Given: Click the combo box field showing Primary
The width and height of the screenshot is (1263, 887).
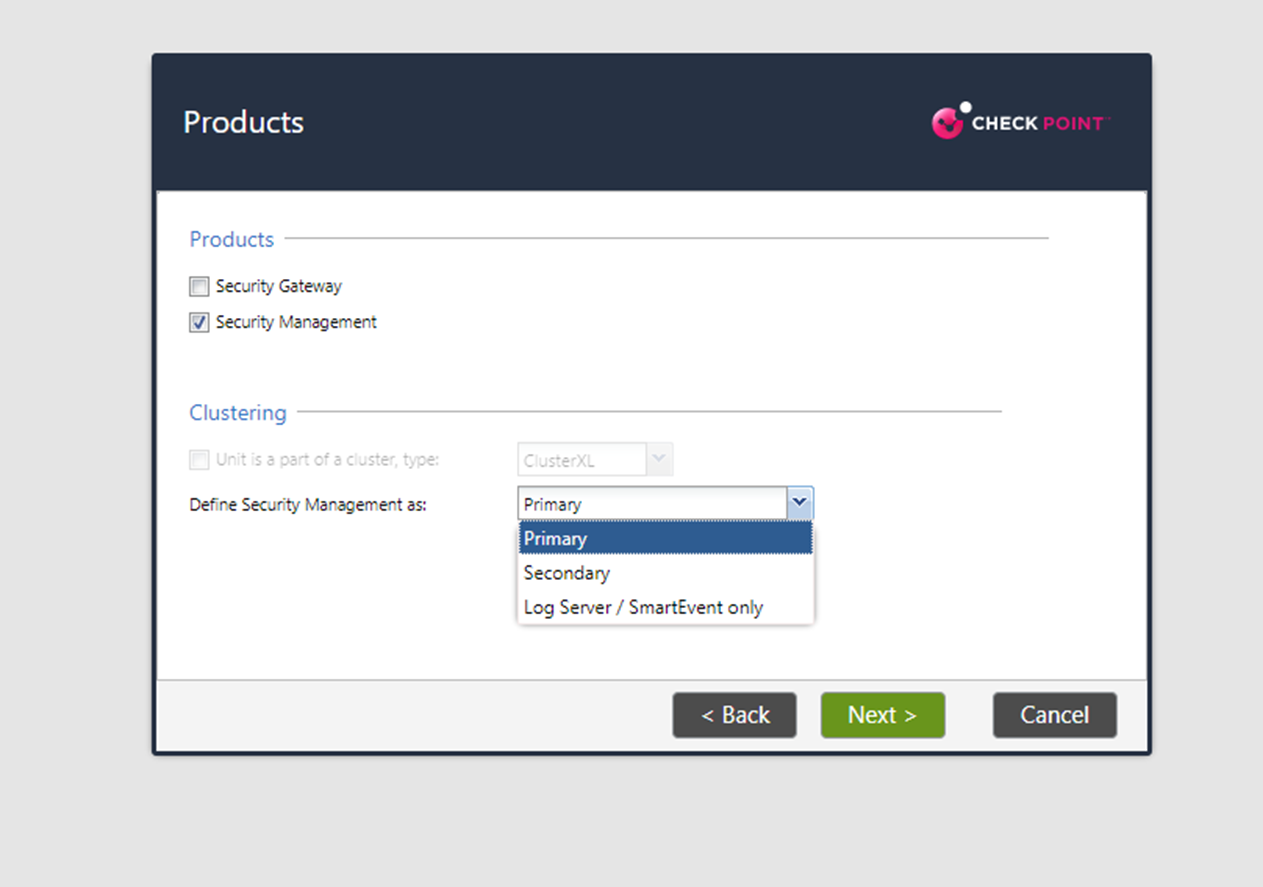Looking at the screenshot, I should point(652,504).
